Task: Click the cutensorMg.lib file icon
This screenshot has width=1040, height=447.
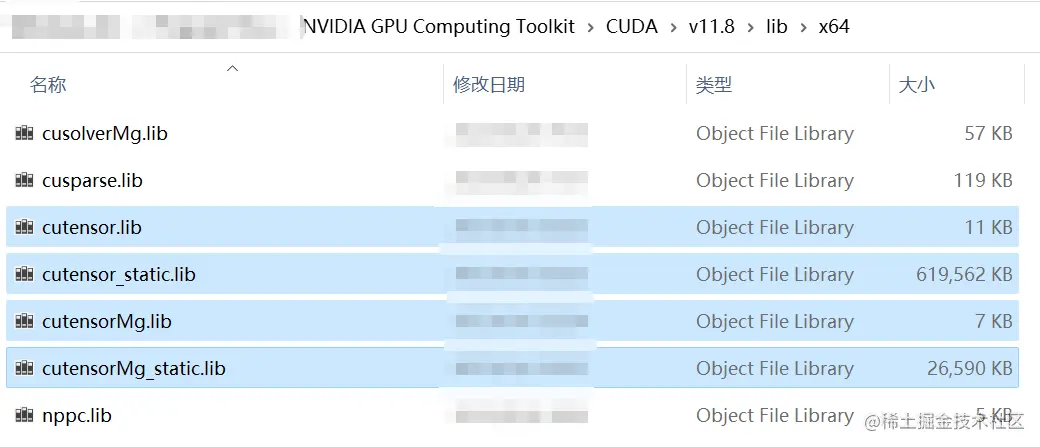Action: pyautogui.click(x=25, y=321)
